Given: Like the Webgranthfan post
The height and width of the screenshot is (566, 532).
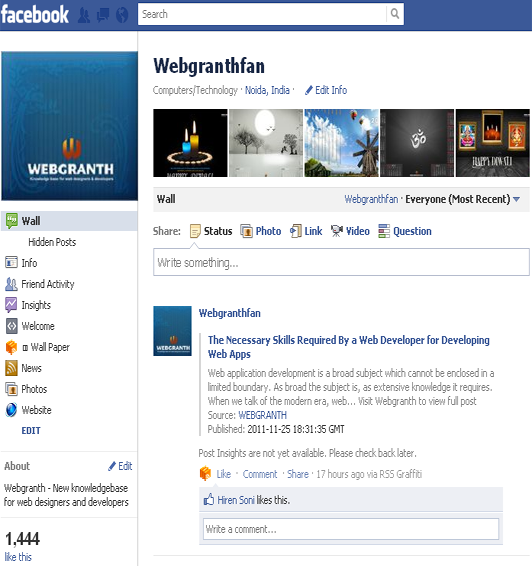Looking at the screenshot, I should point(224,474).
